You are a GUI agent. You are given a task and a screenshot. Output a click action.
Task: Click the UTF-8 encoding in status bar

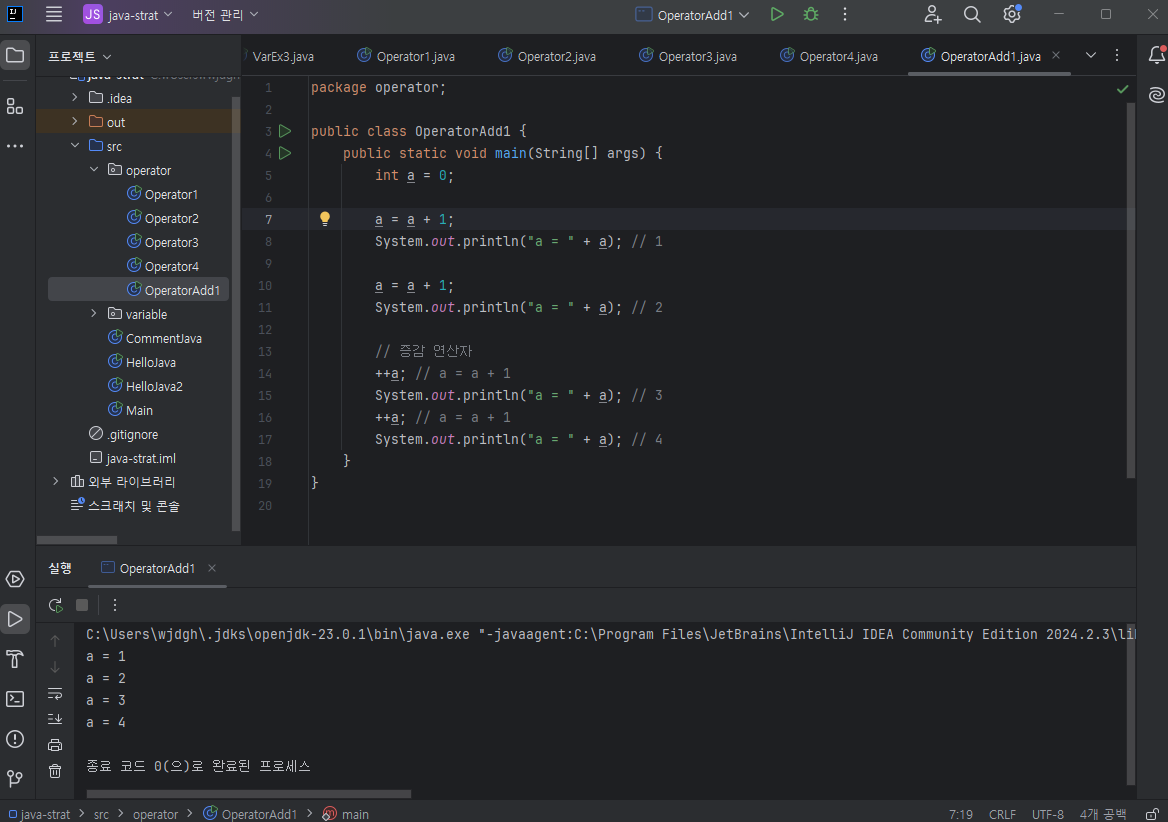[x=1047, y=814]
